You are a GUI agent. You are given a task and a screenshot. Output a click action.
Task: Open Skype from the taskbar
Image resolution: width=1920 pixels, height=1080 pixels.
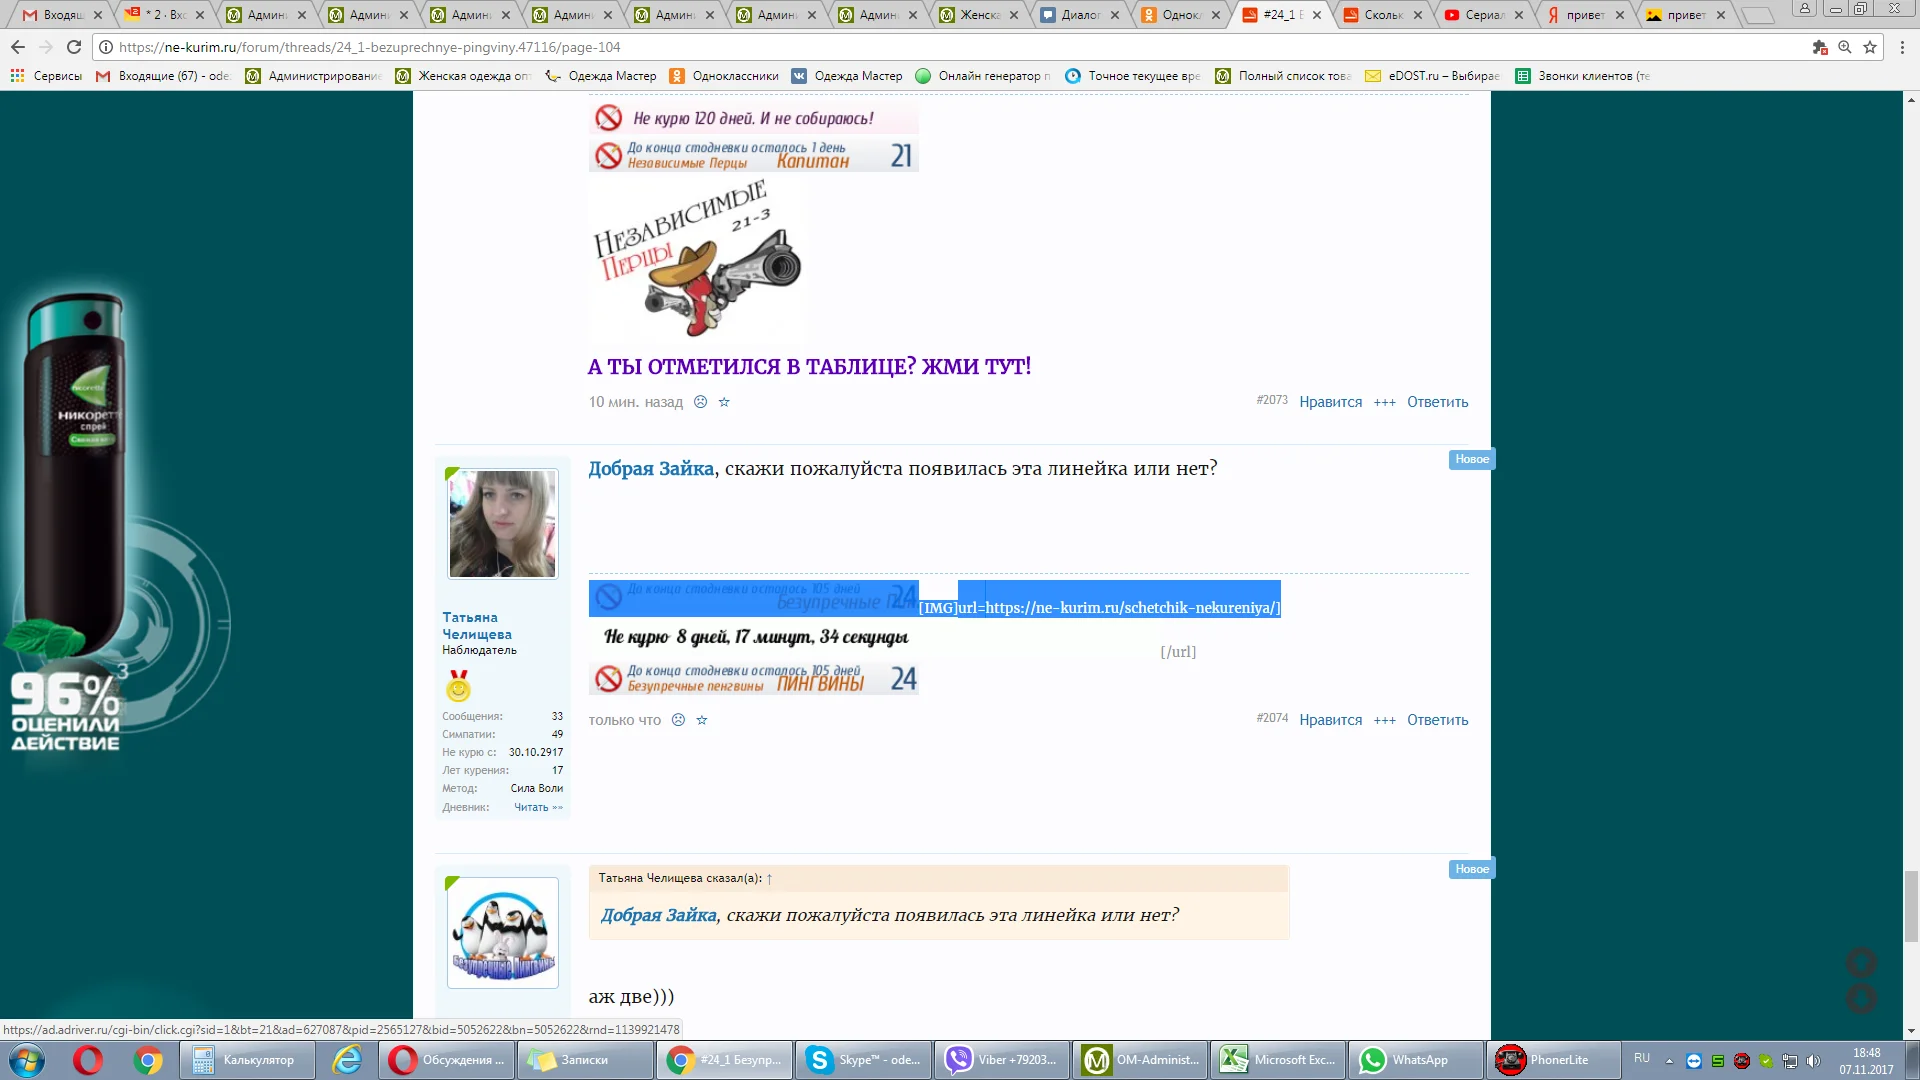coord(864,1060)
